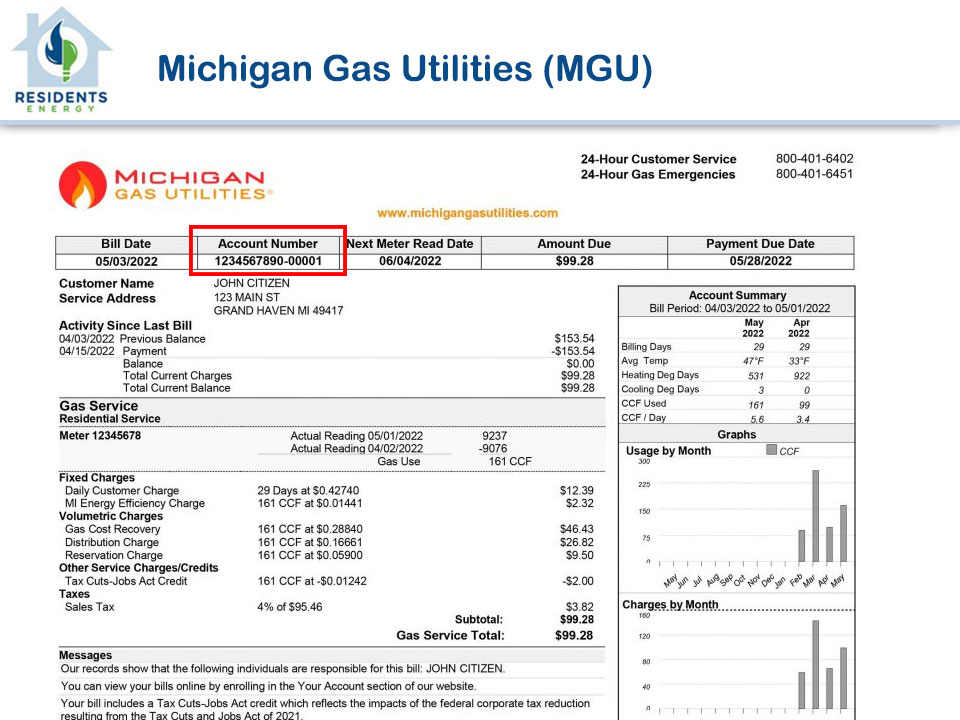The image size is (960, 720).
Task: Click the Charges by Month chart heading
Action: pos(670,605)
